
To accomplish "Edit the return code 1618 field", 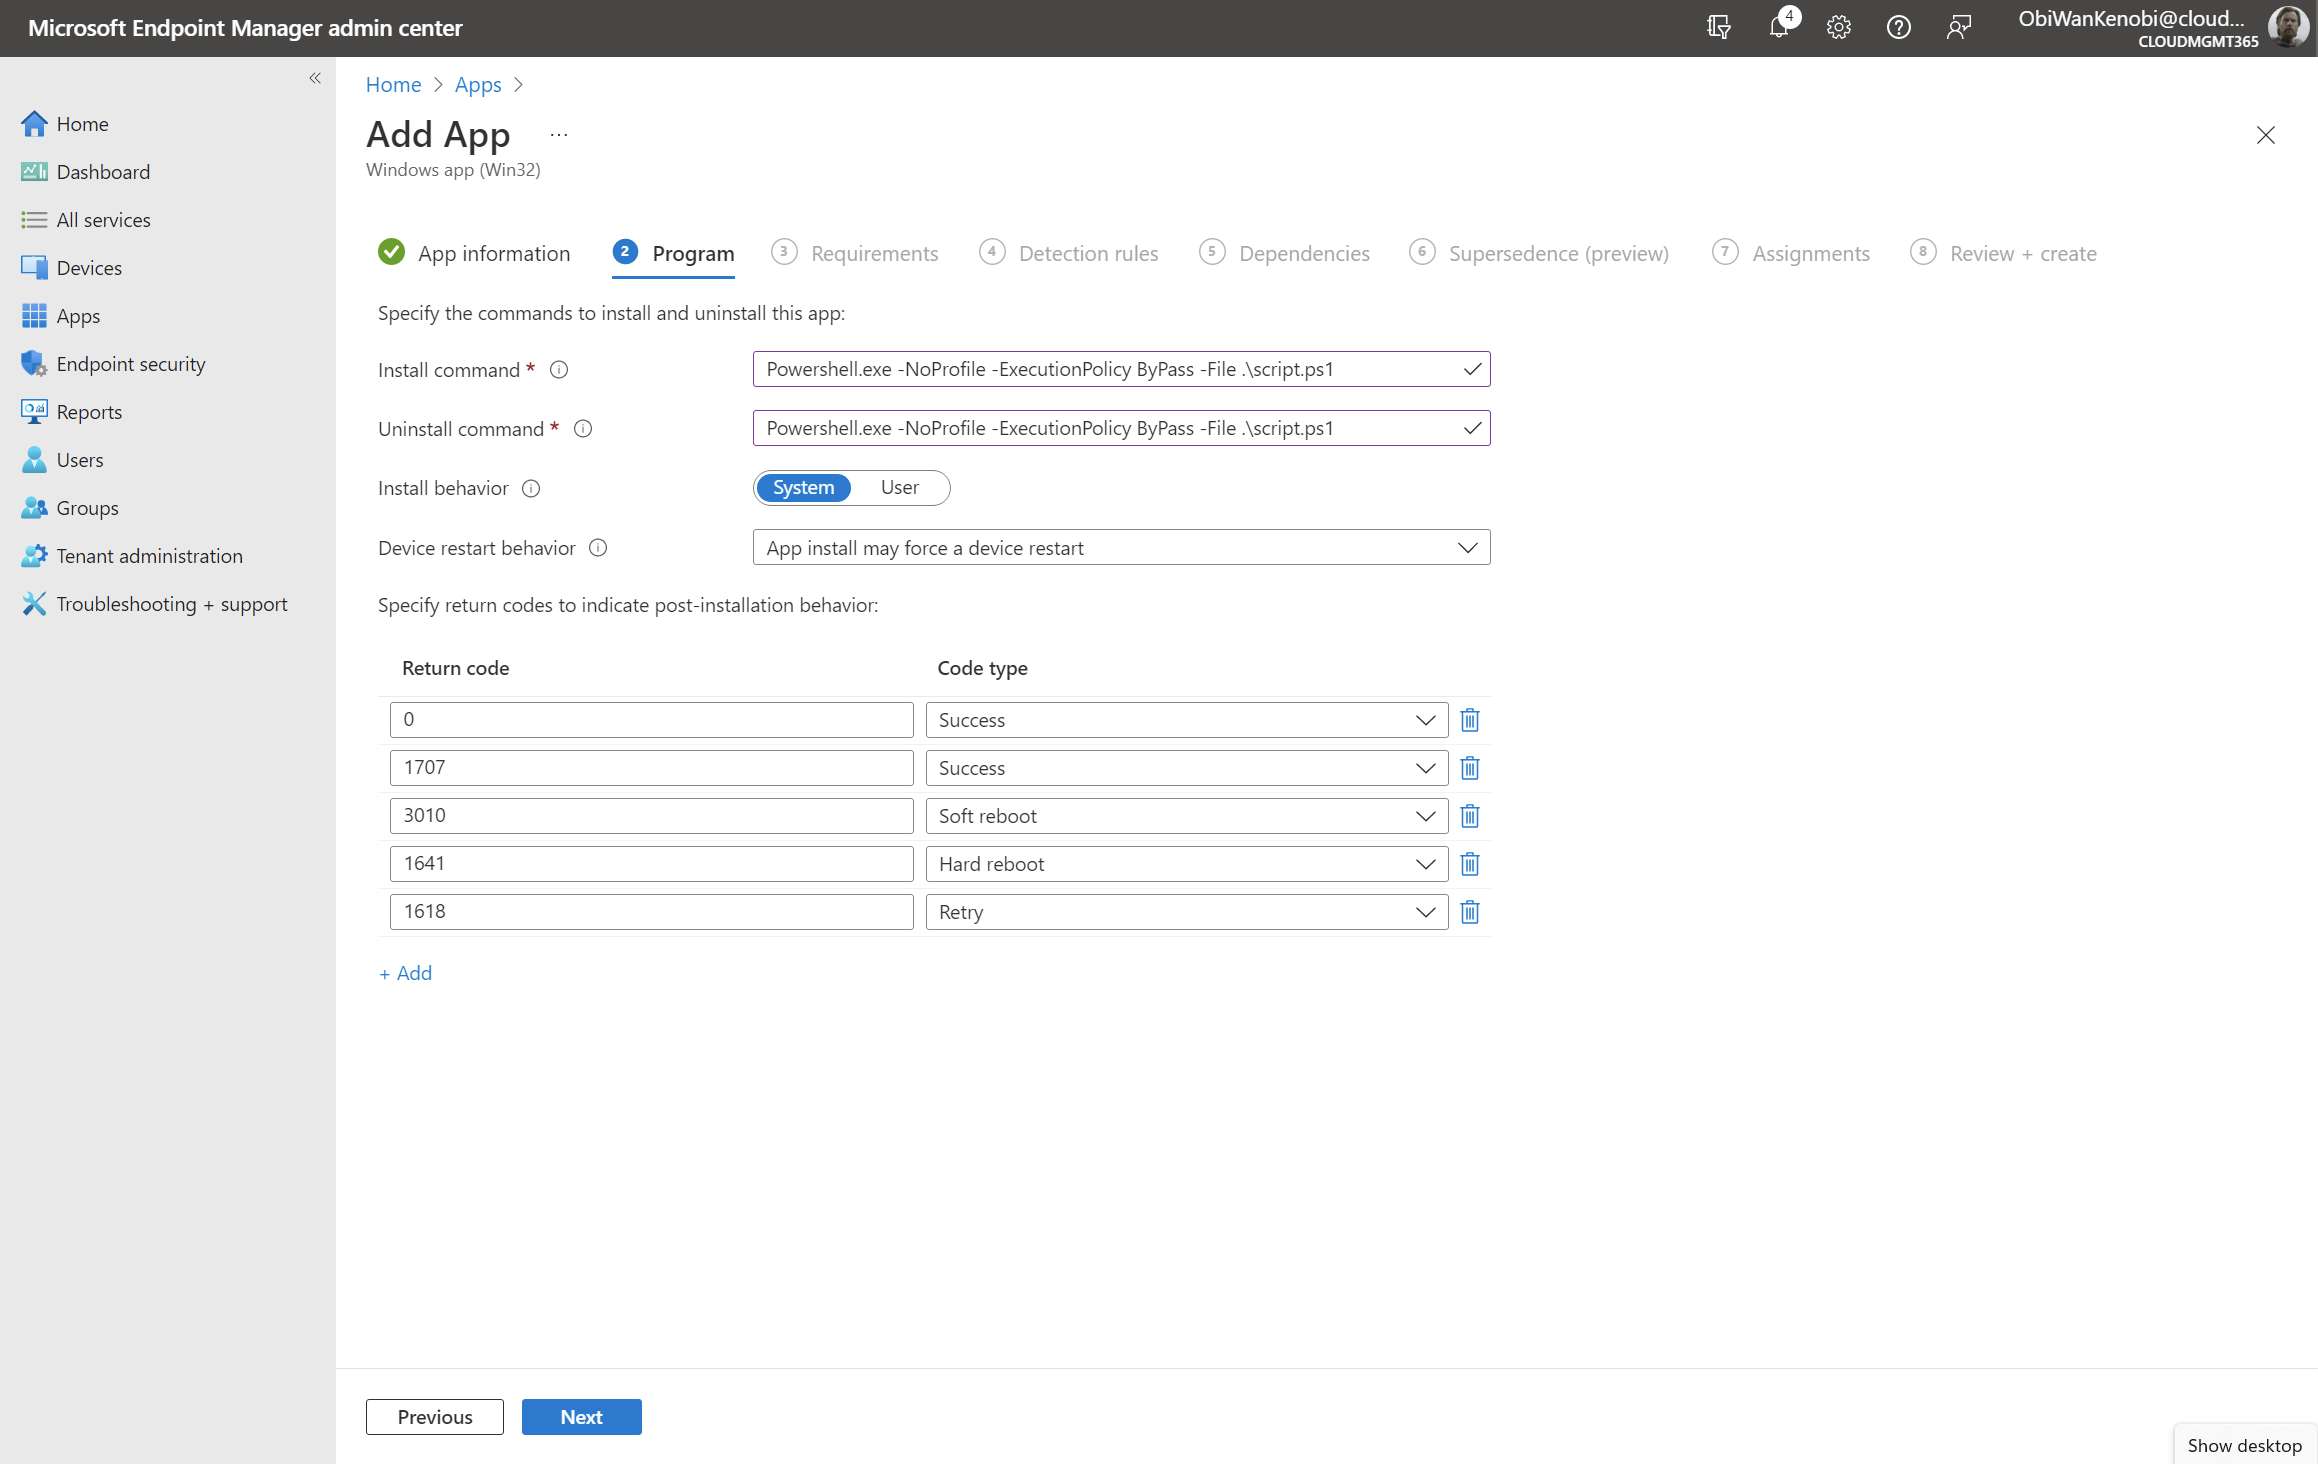I will click(x=651, y=912).
